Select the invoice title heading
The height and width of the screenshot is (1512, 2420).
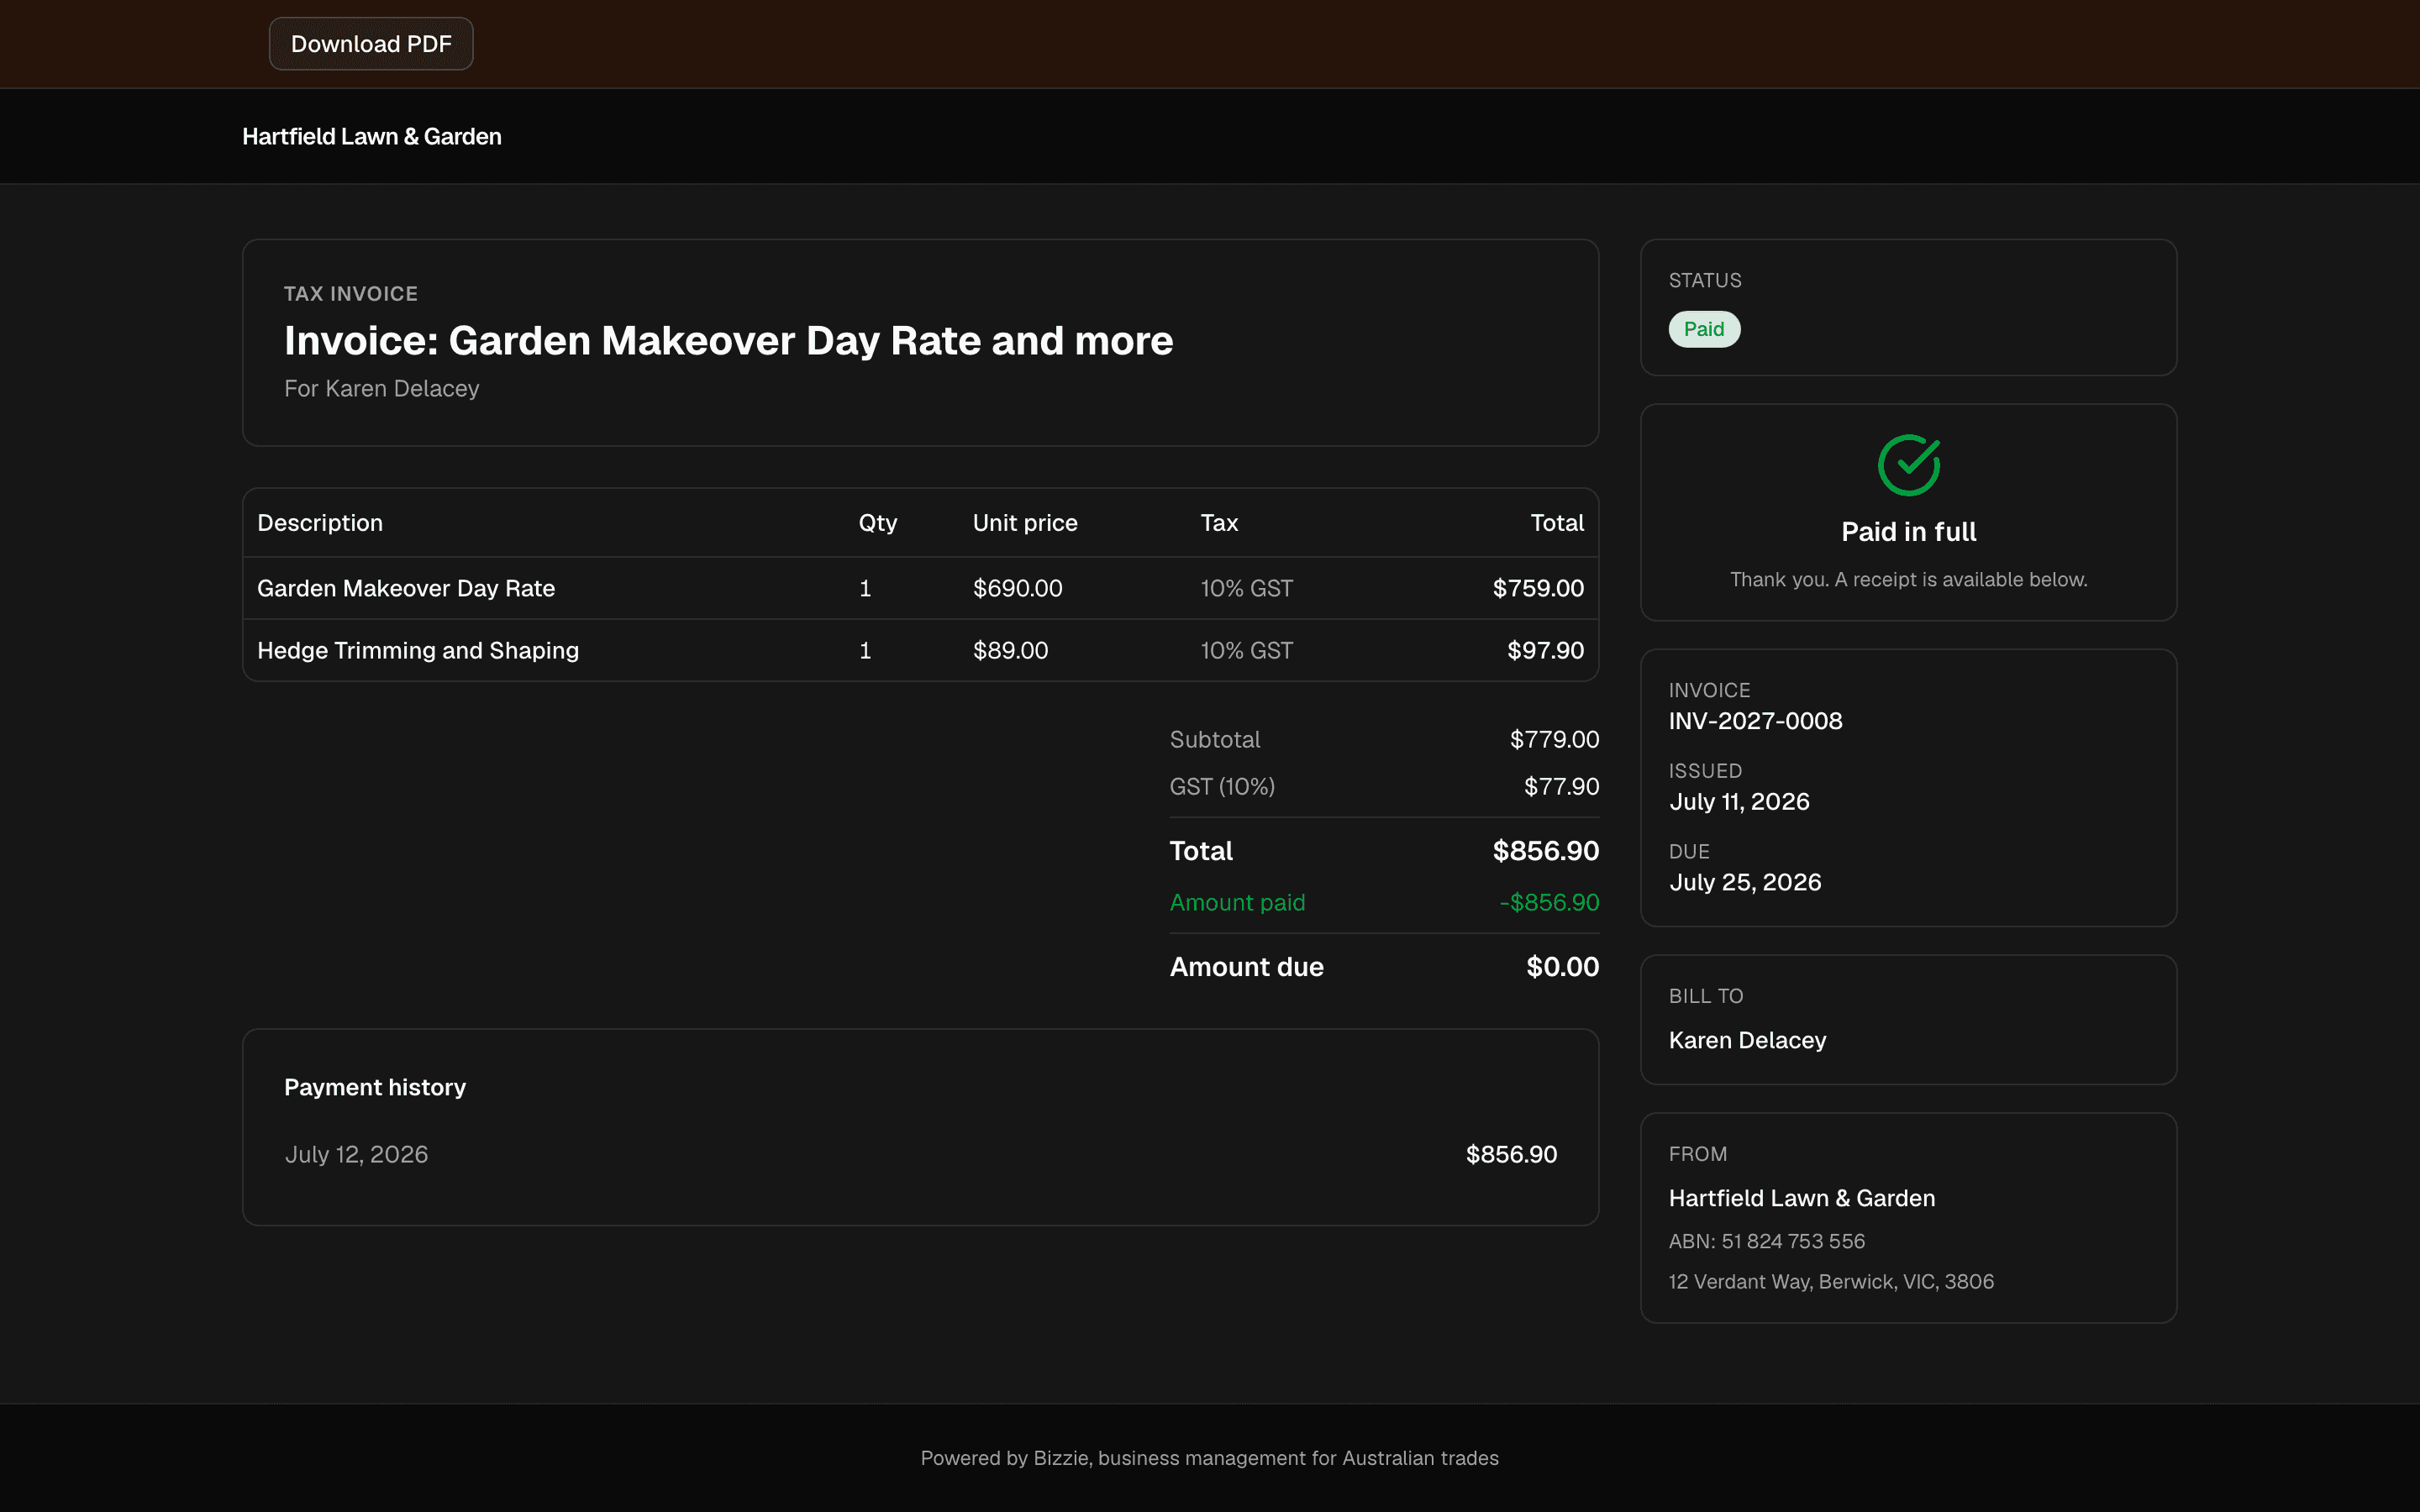(728, 341)
